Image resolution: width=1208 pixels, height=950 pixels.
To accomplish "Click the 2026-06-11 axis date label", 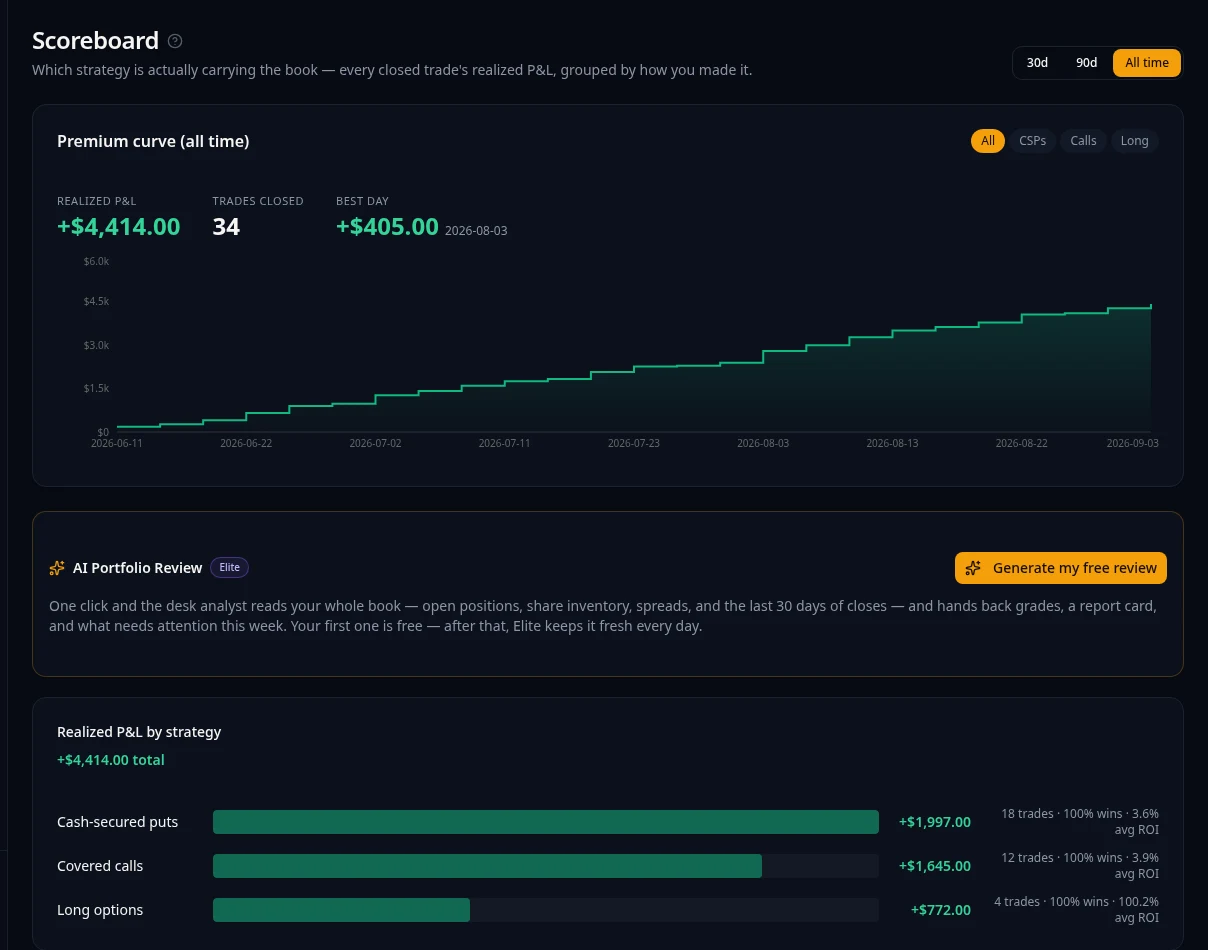I will tap(117, 443).
